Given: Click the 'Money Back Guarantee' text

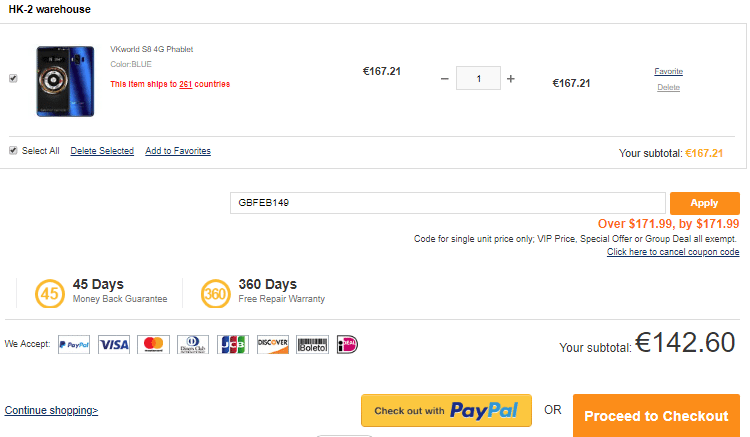Looking at the screenshot, I should (x=120, y=299).
